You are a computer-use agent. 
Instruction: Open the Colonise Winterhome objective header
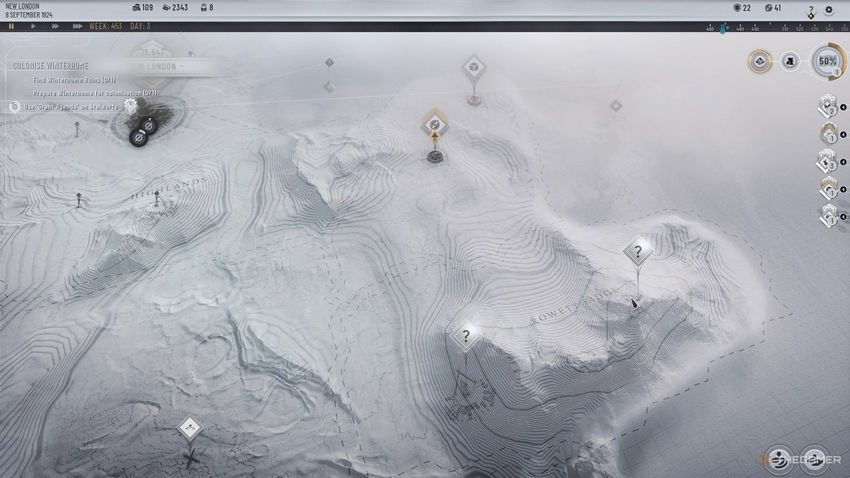pyautogui.click(x=50, y=66)
